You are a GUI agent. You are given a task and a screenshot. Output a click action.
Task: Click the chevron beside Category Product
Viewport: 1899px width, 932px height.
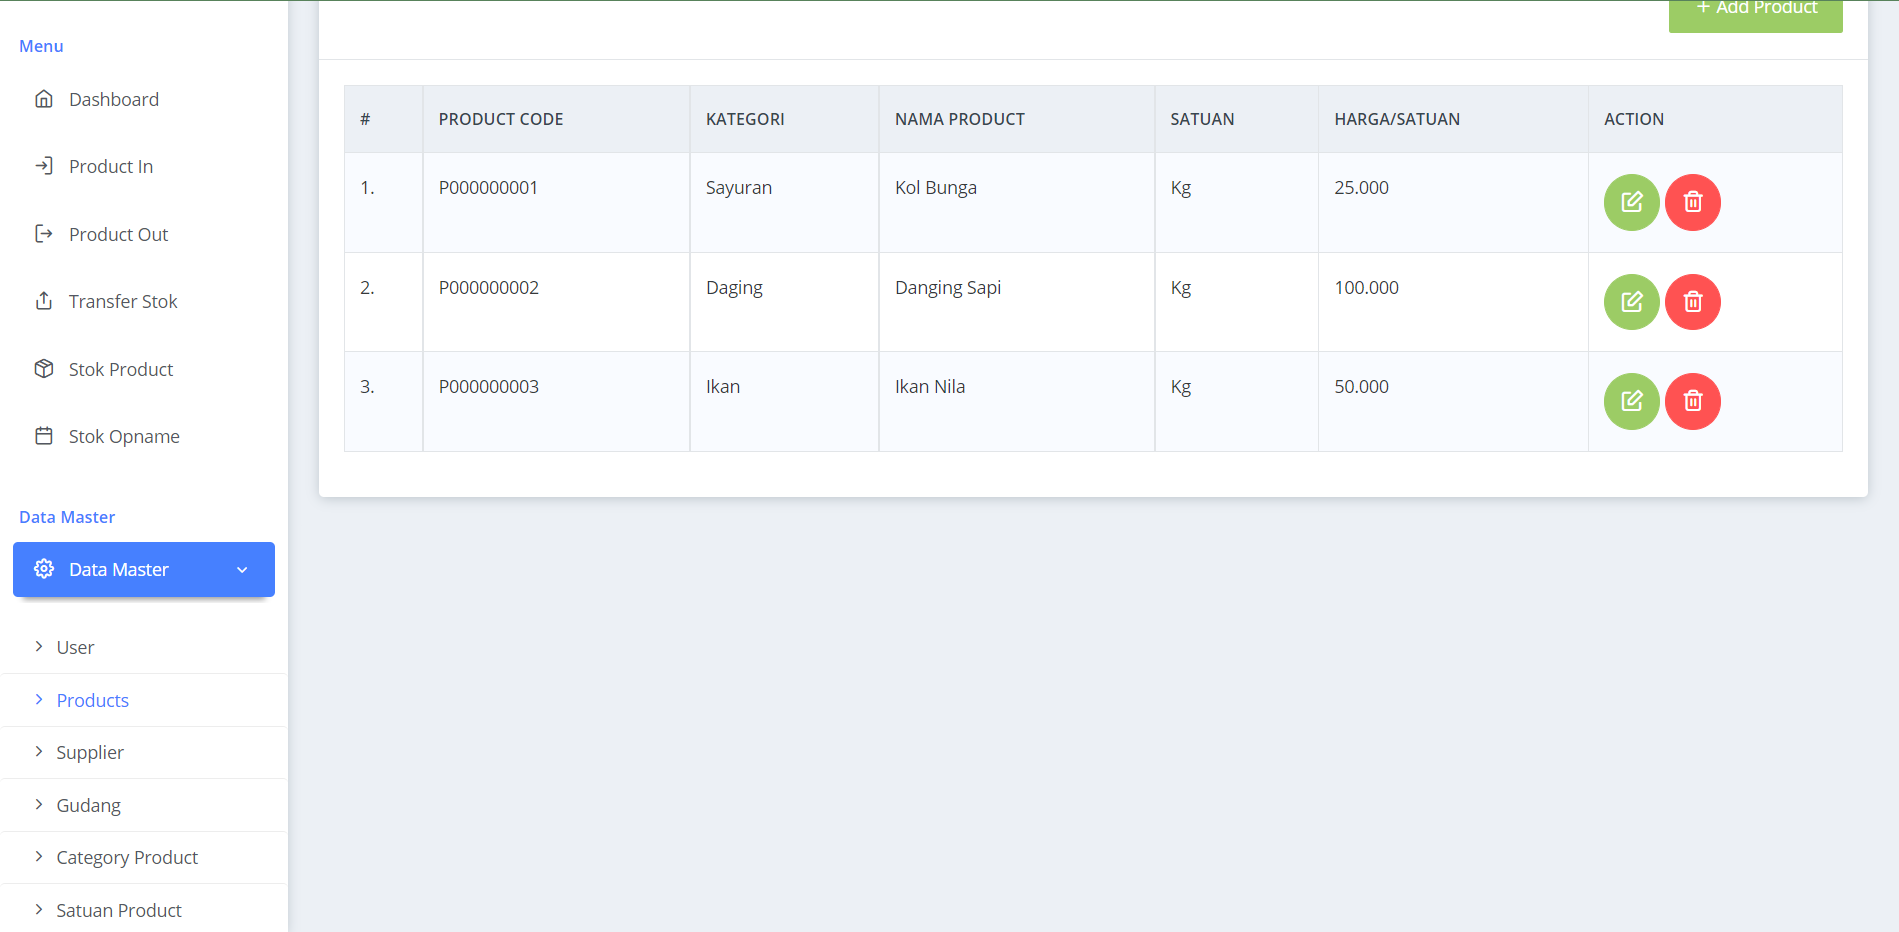tap(39, 857)
